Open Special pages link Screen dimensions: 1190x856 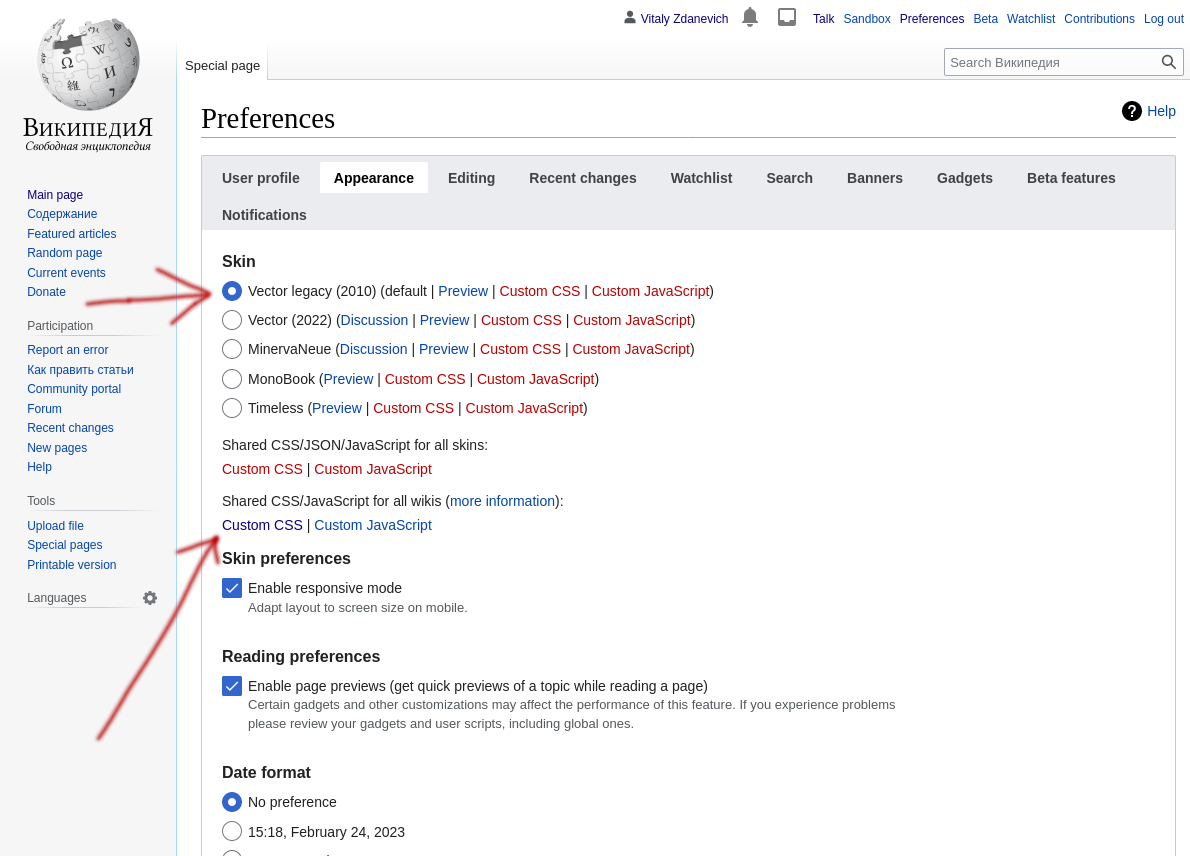(x=65, y=545)
